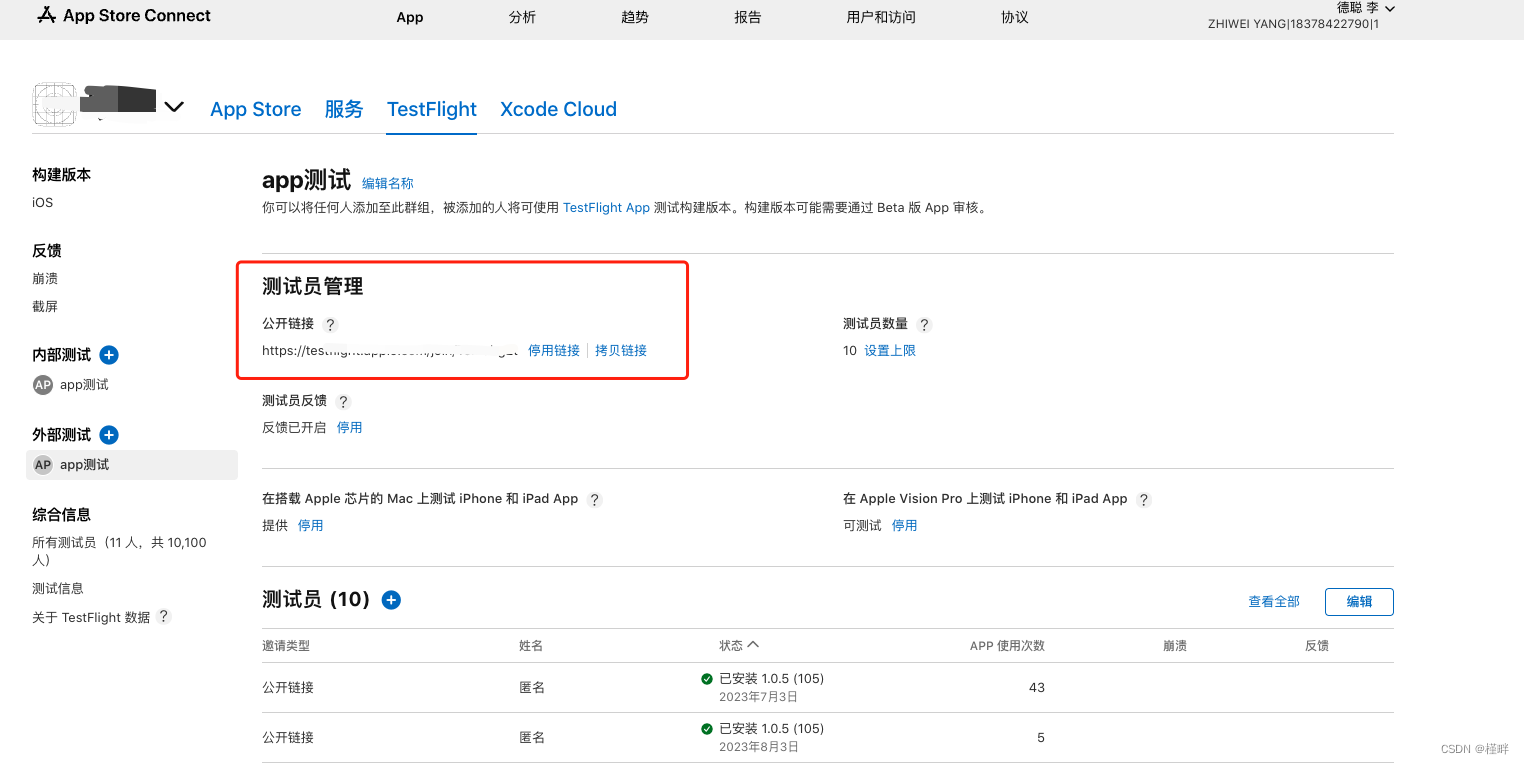Click 停用 next to 反馈已开启

[x=350, y=427]
